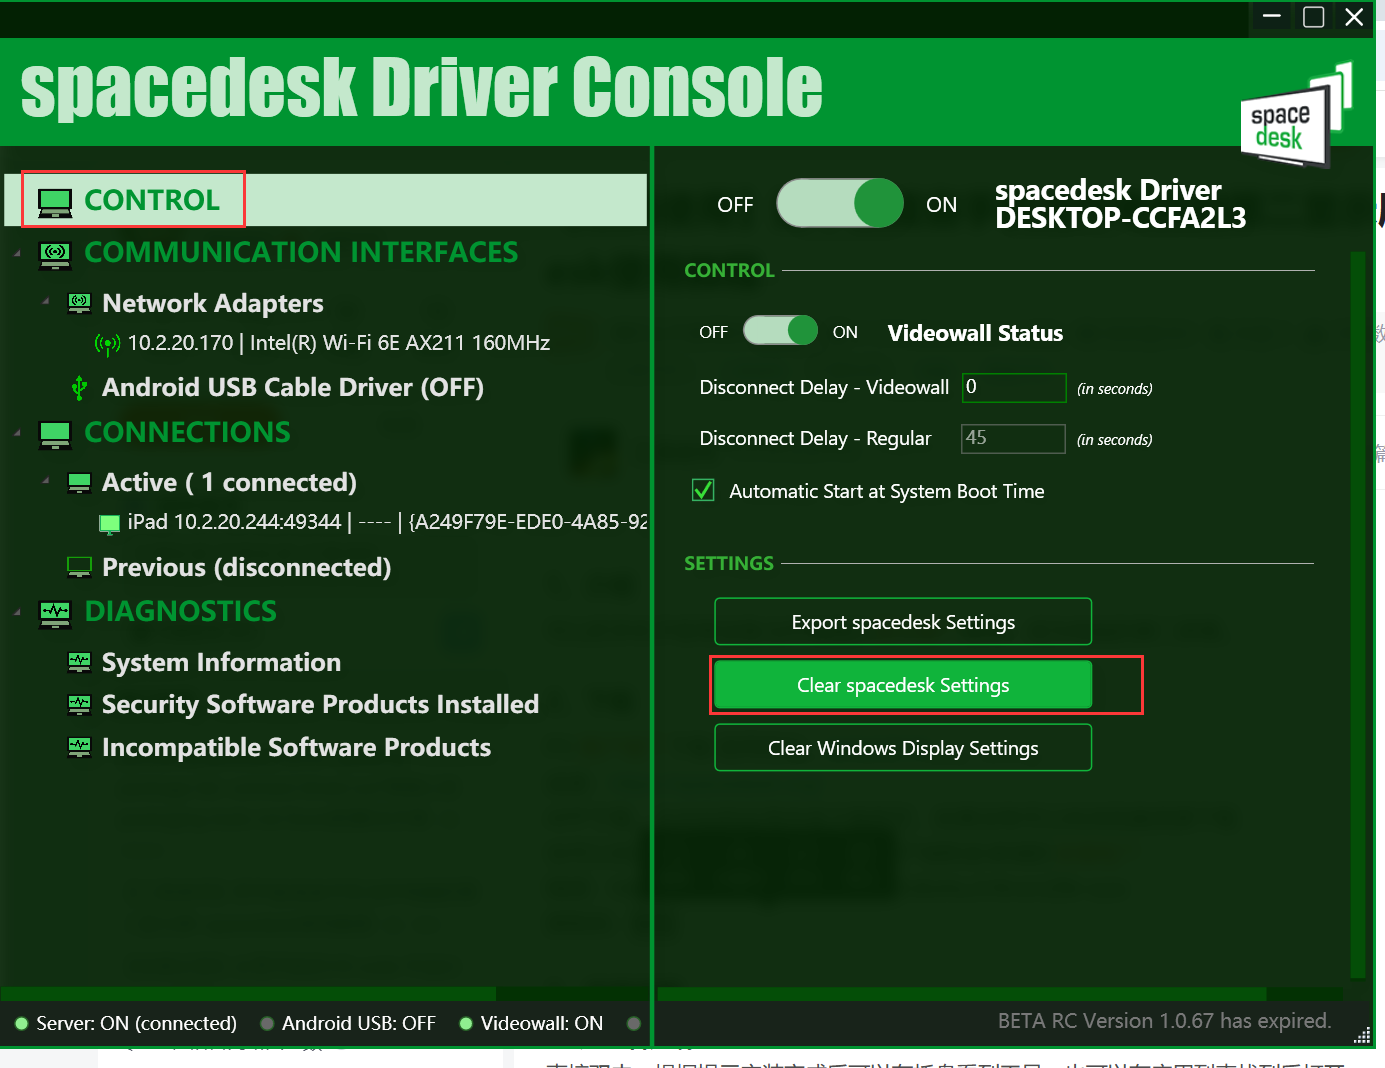Click Clear spacedesk Settings button
The image size is (1385, 1068).
click(903, 685)
